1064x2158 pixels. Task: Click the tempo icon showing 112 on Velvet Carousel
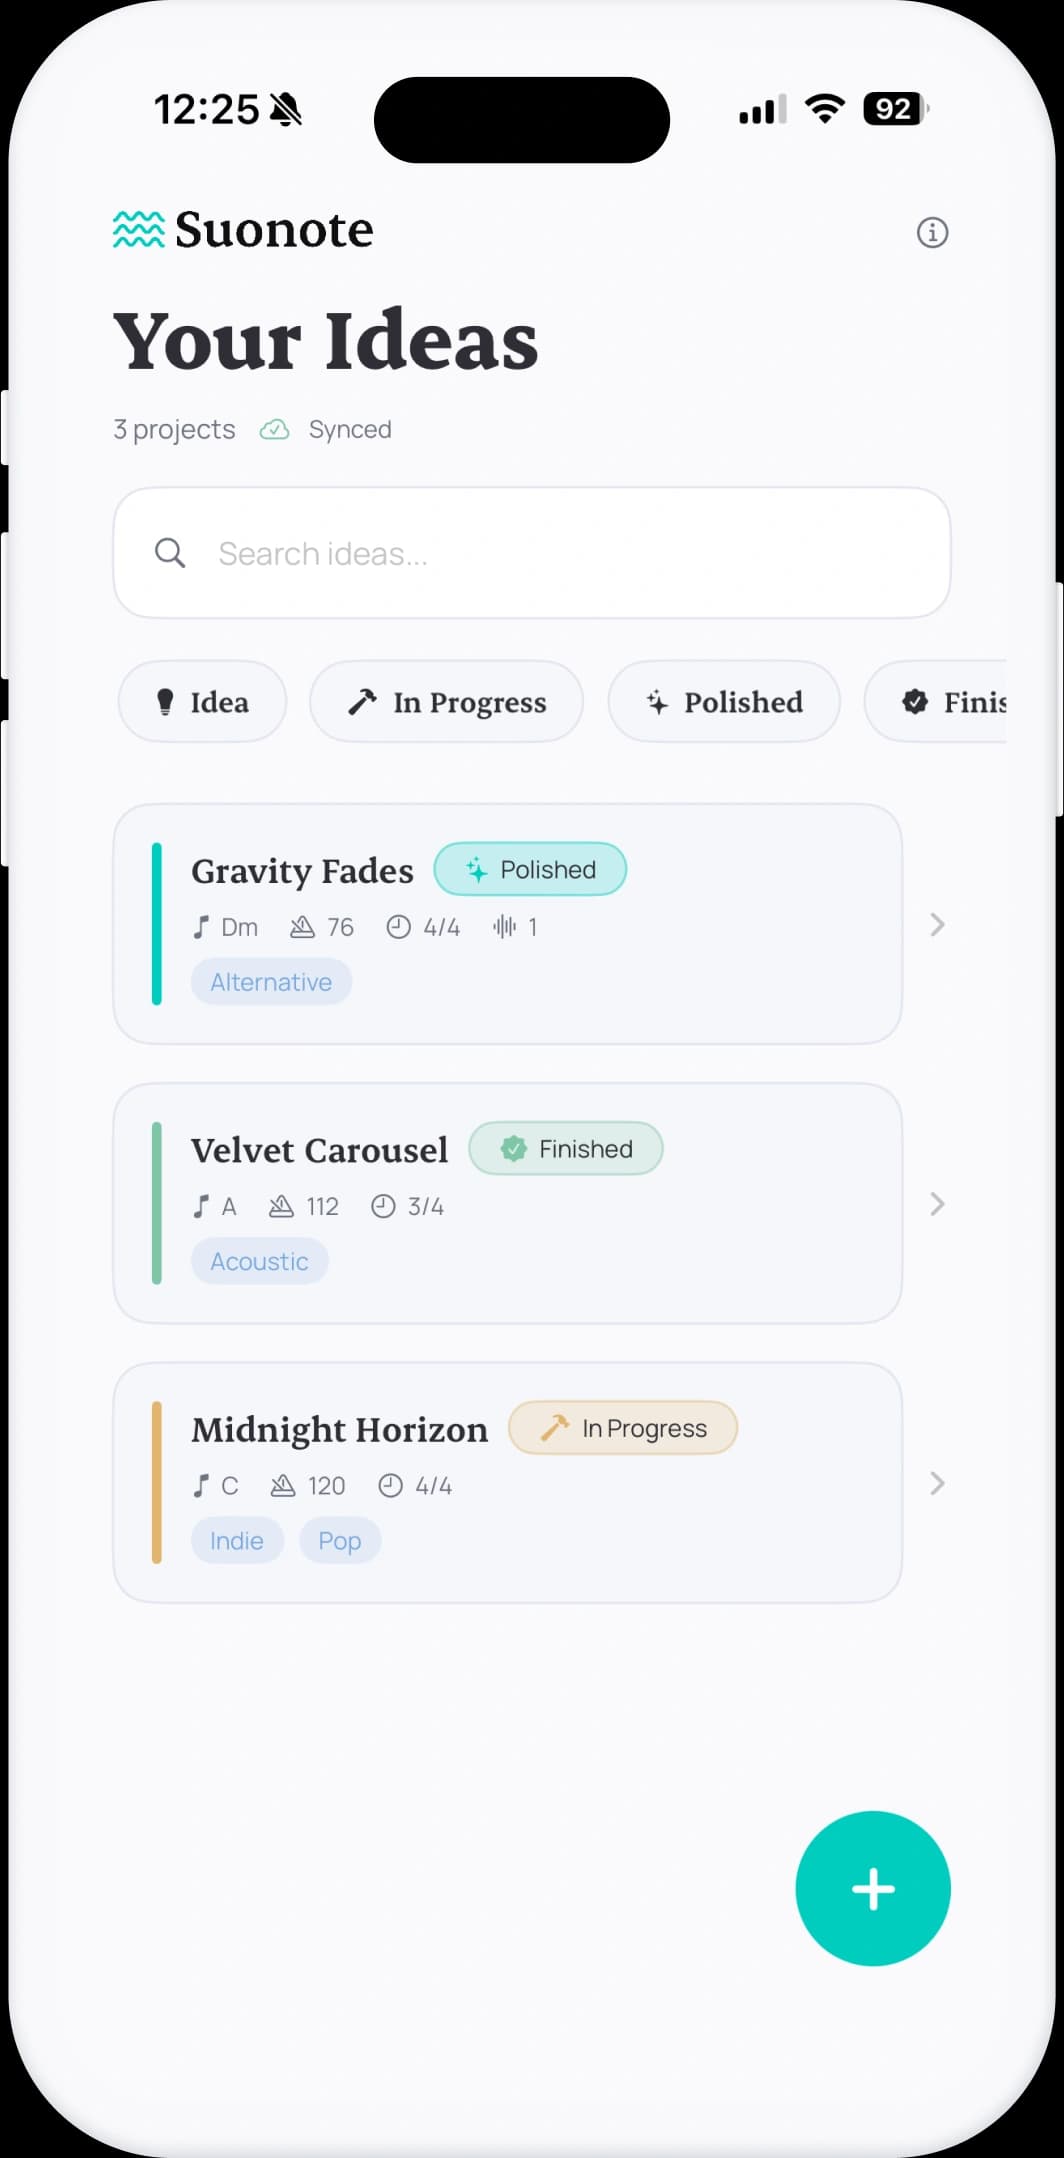(282, 1206)
